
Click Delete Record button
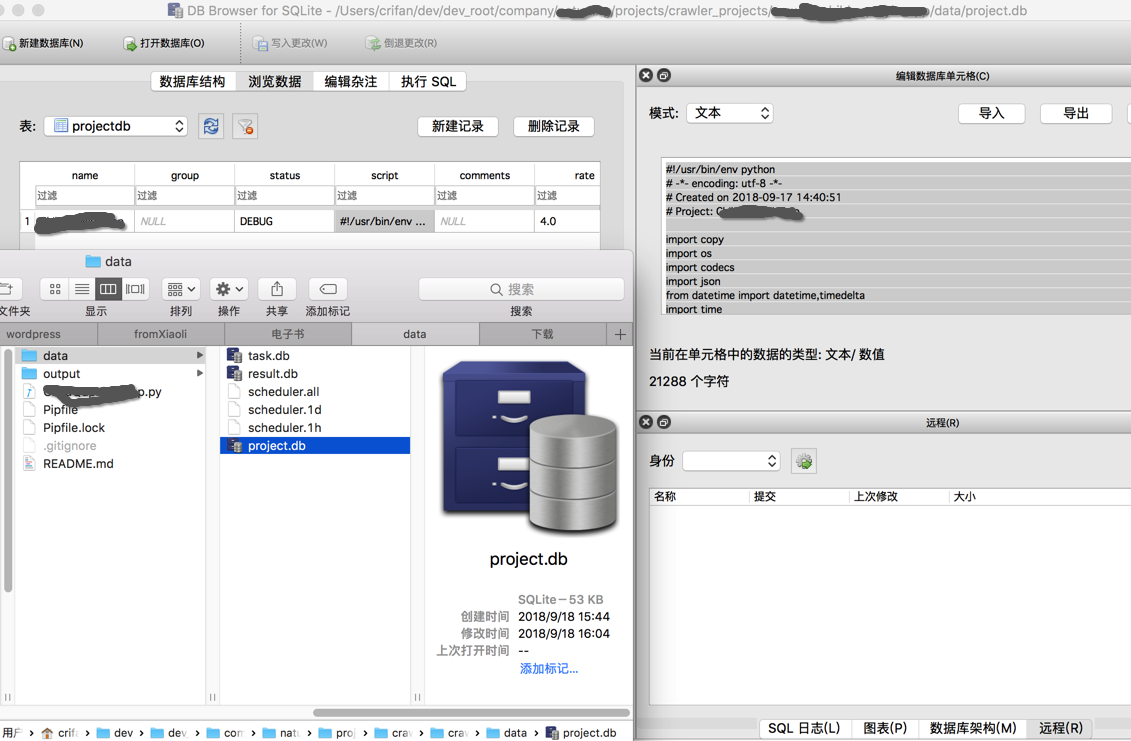coord(553,126)
